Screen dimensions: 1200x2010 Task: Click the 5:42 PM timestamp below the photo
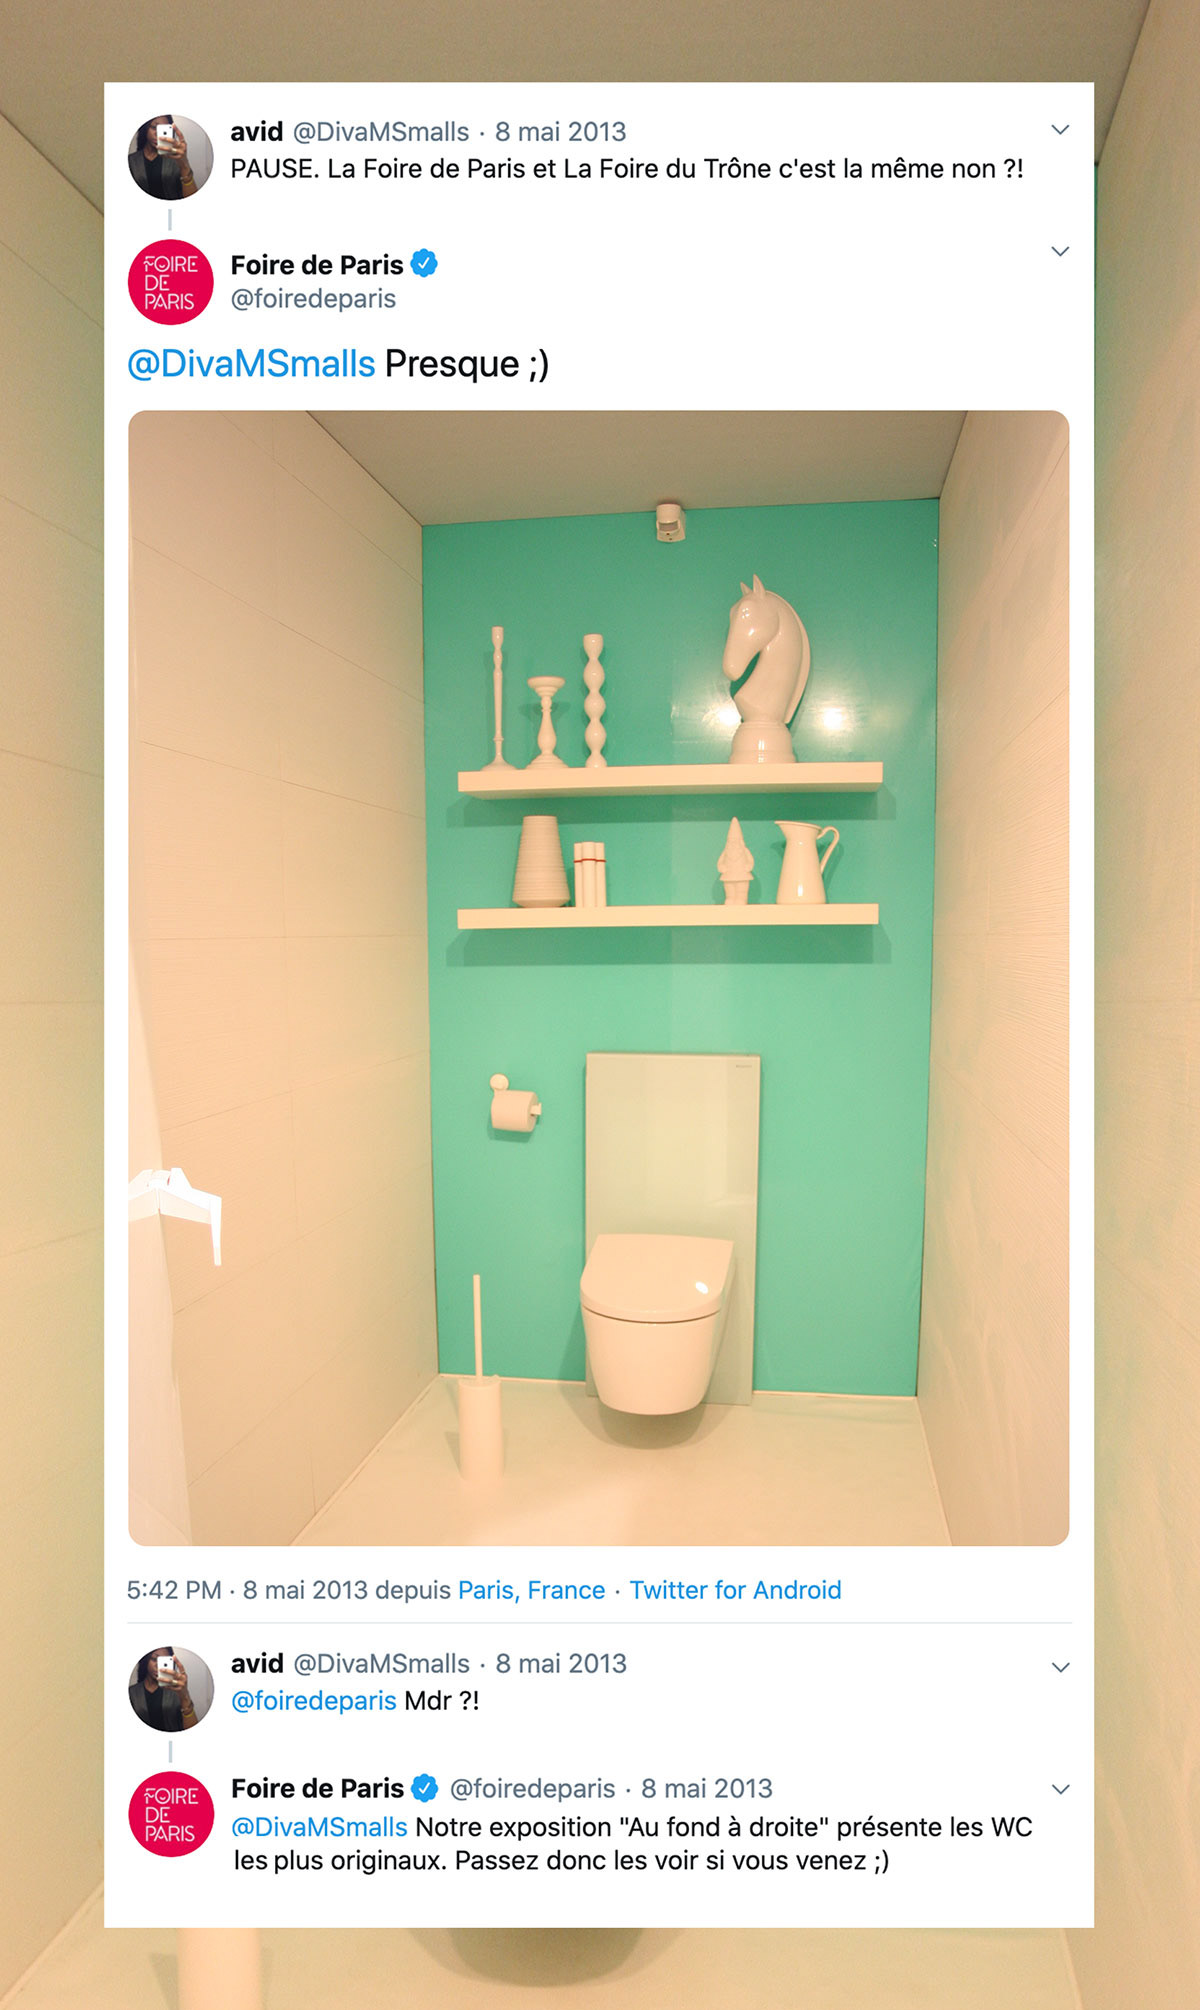coord(174,1590)
